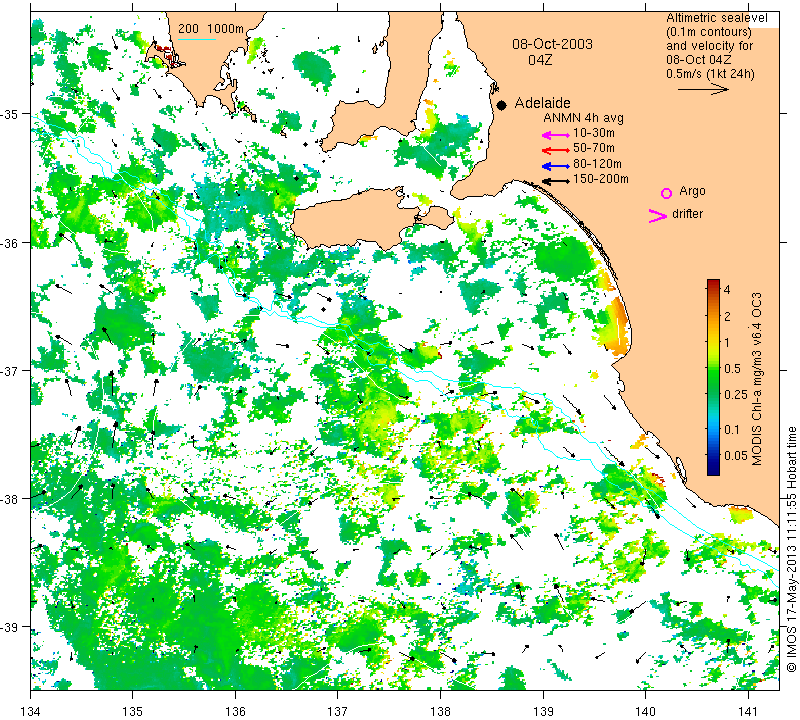Click the longitude label 138
The width and height of the screenshot is (800, 720).
click(440, 711)
